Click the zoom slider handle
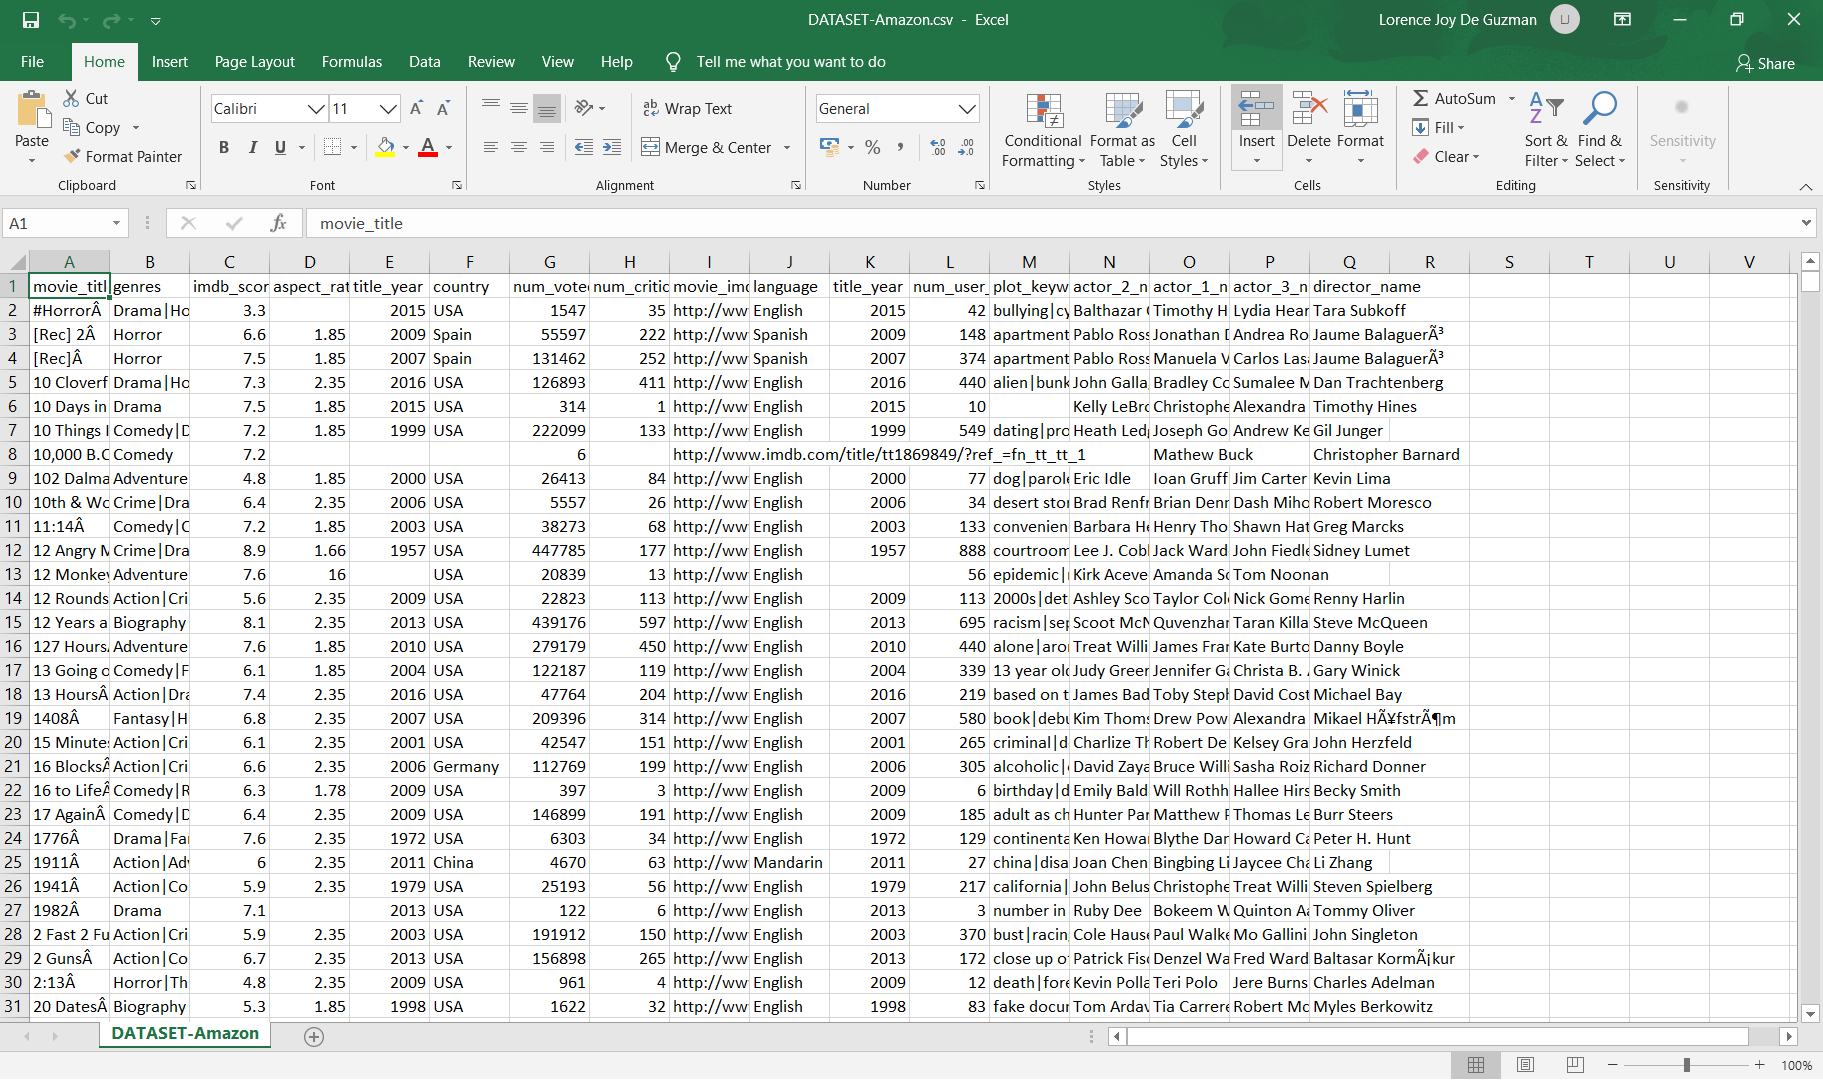This screenshot has width=1823, height=1080. coord(1686,1065)
